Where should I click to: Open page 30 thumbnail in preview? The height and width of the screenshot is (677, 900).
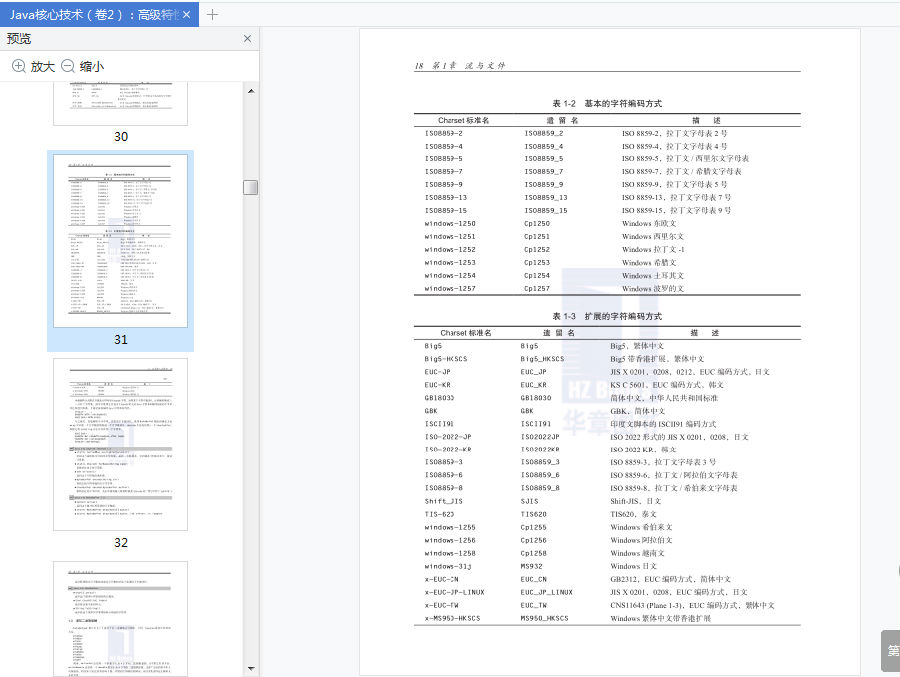point(121,103)
